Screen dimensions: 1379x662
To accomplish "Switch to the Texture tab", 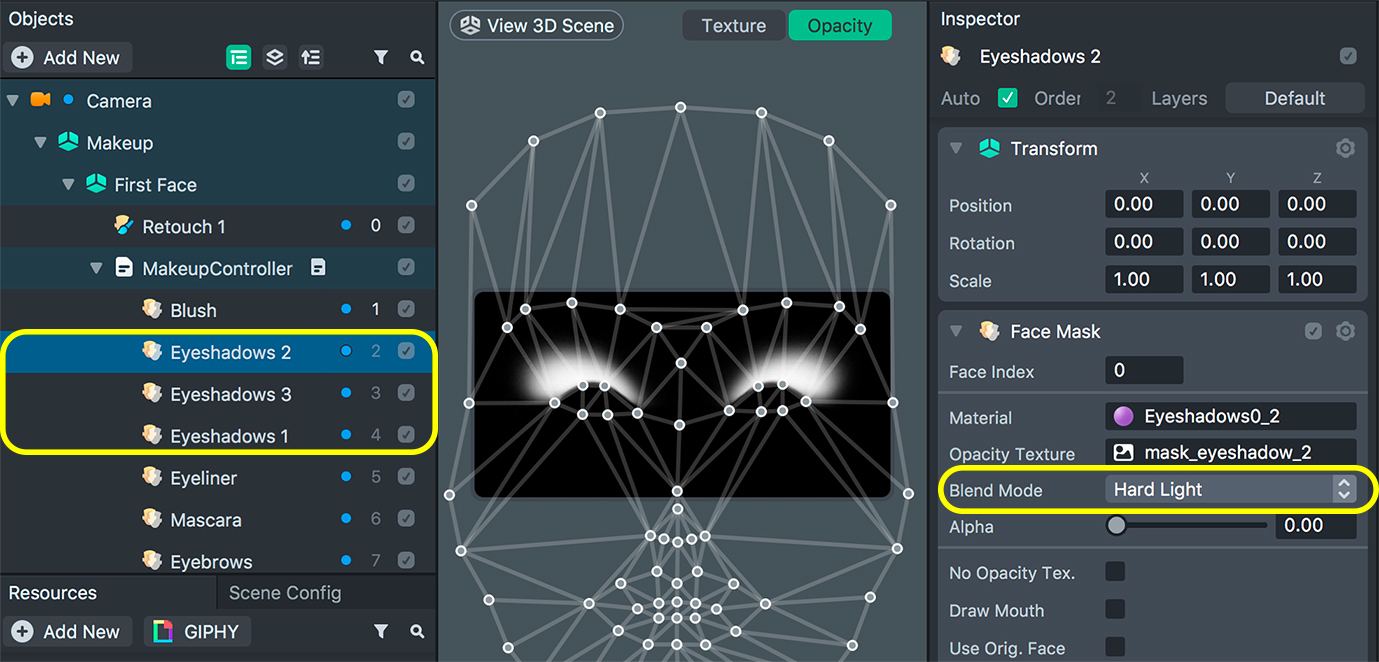I will point(733,26).
